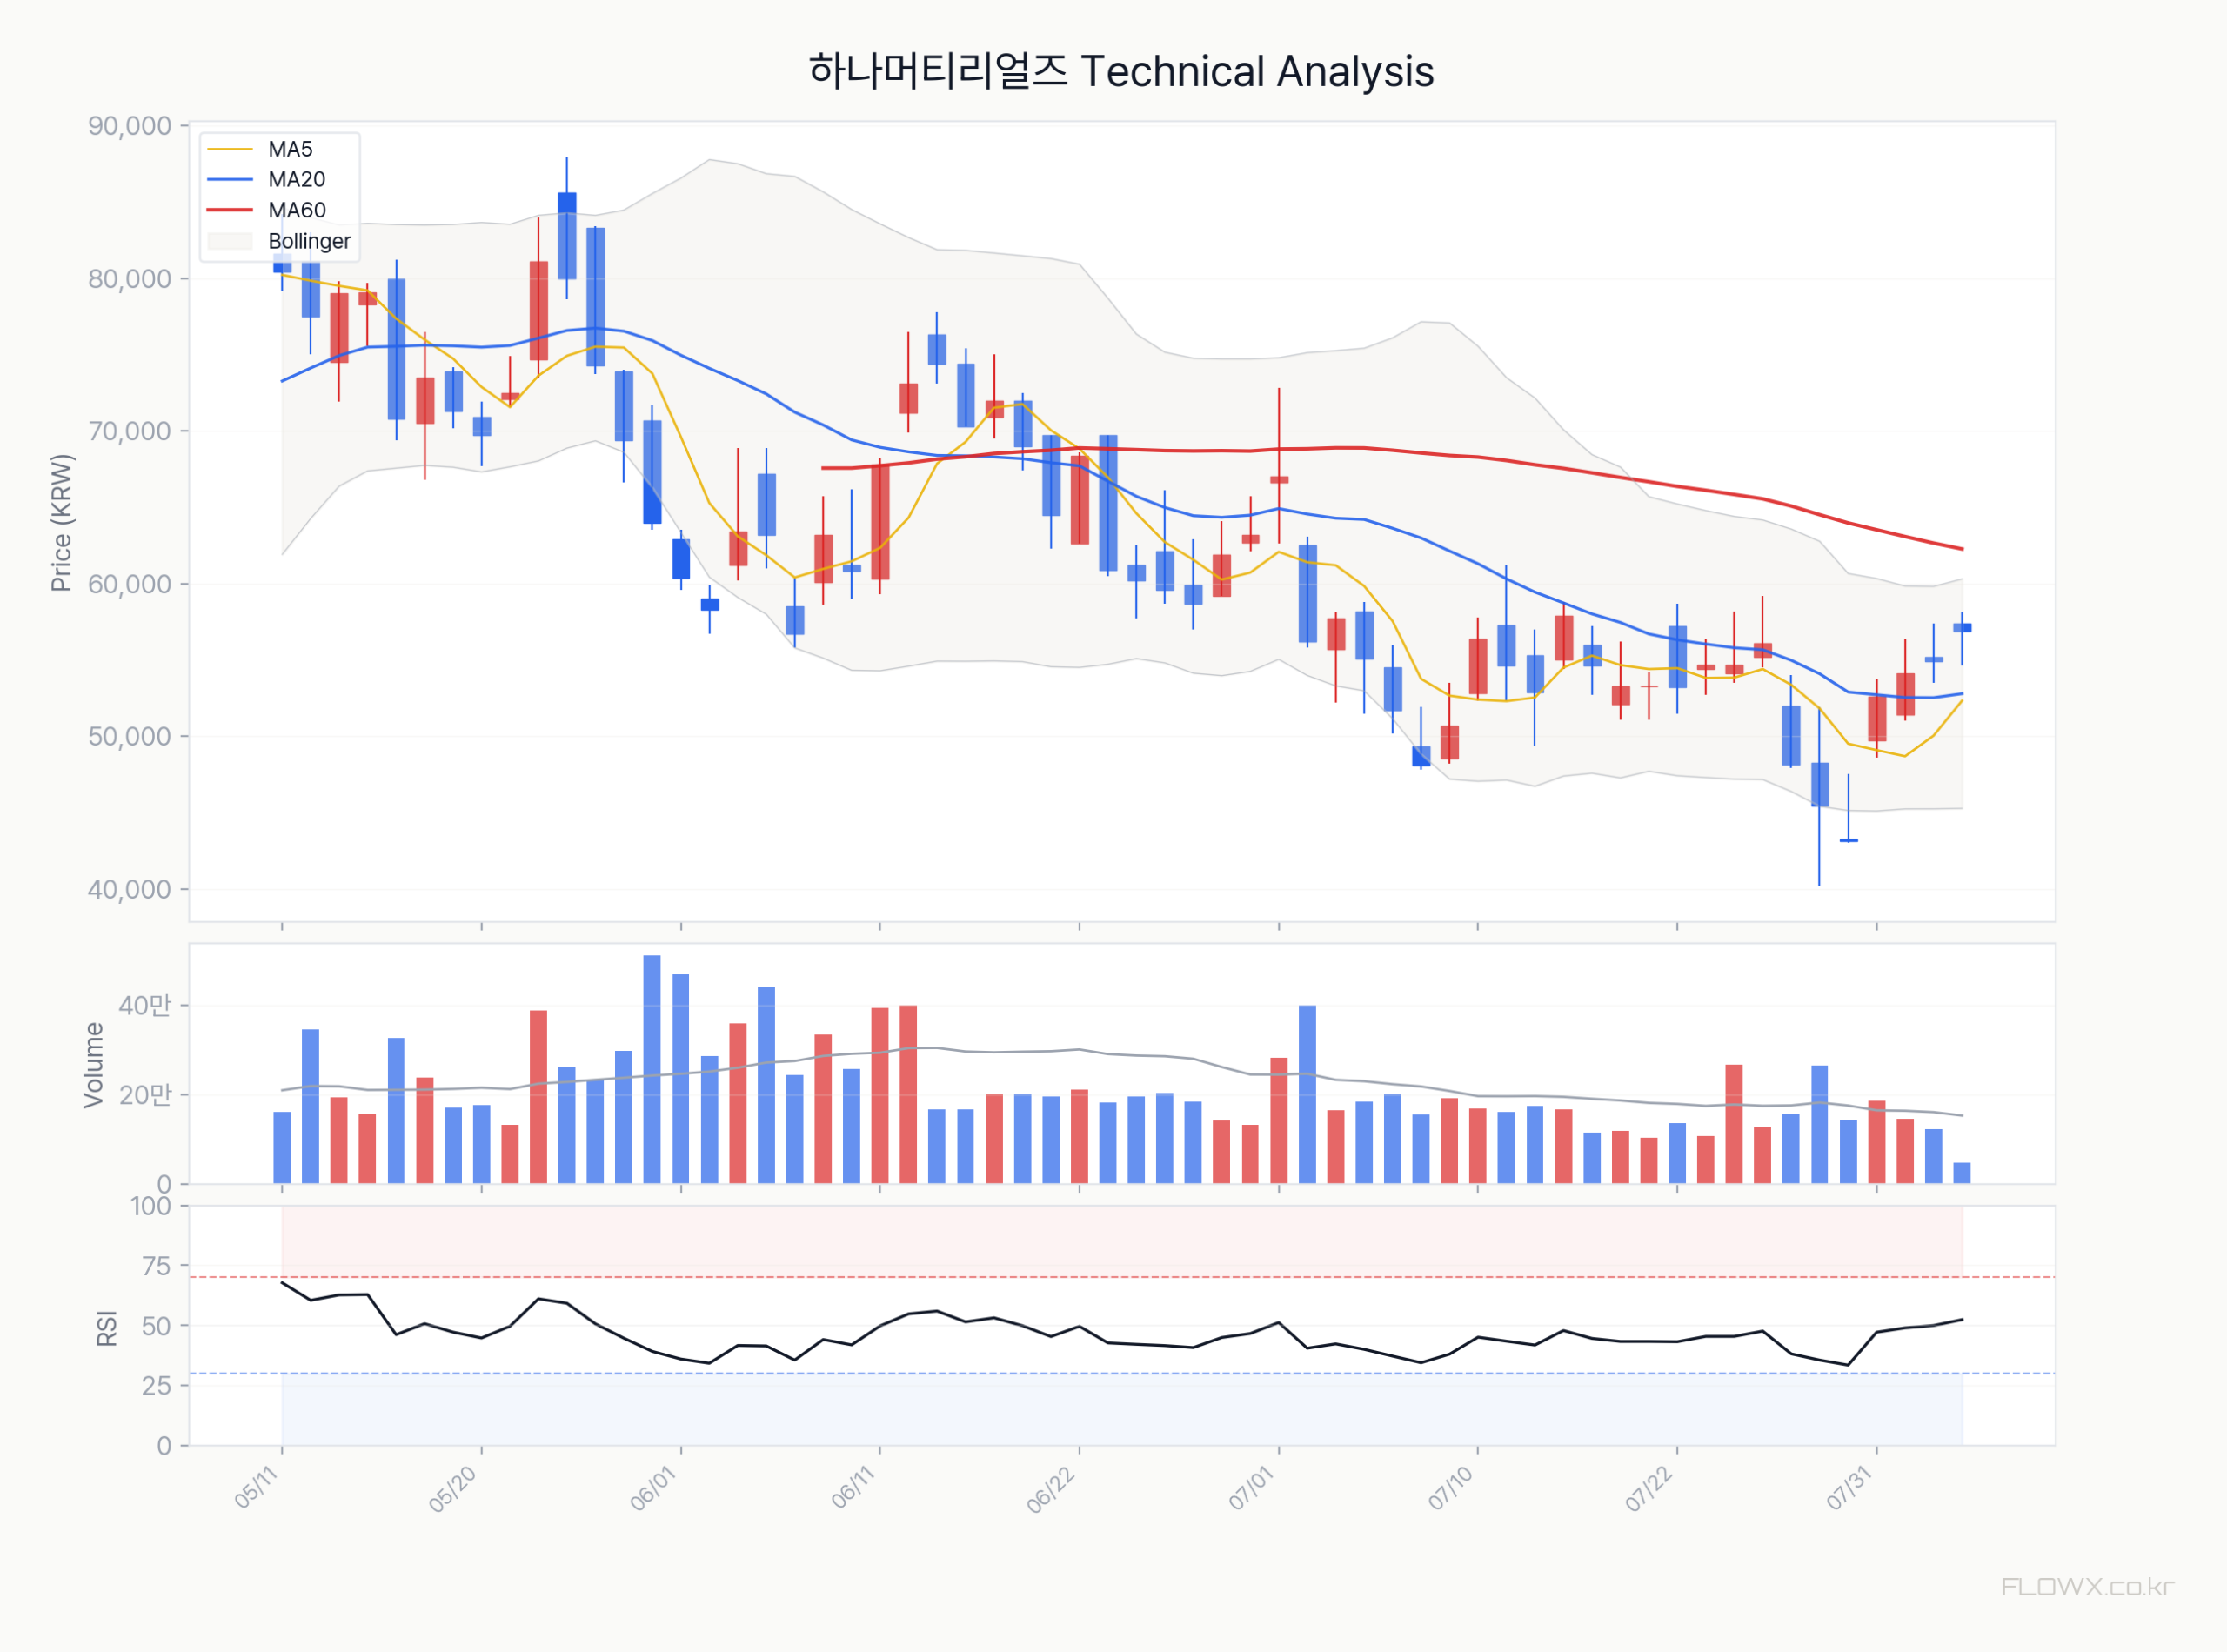Click the 40,000 price tick label
This screenshot has height=1652, width=2227.
[x=129, y=890]
